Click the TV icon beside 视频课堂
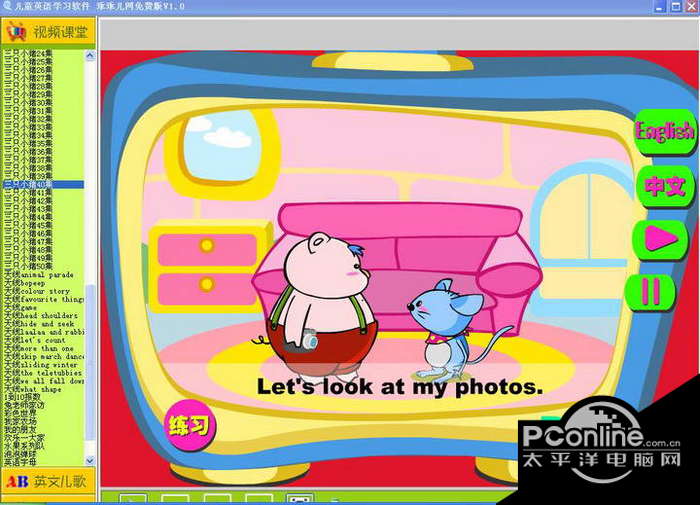Image resolution: width=700 pixels, height=505 pixels. coord(16,33)
